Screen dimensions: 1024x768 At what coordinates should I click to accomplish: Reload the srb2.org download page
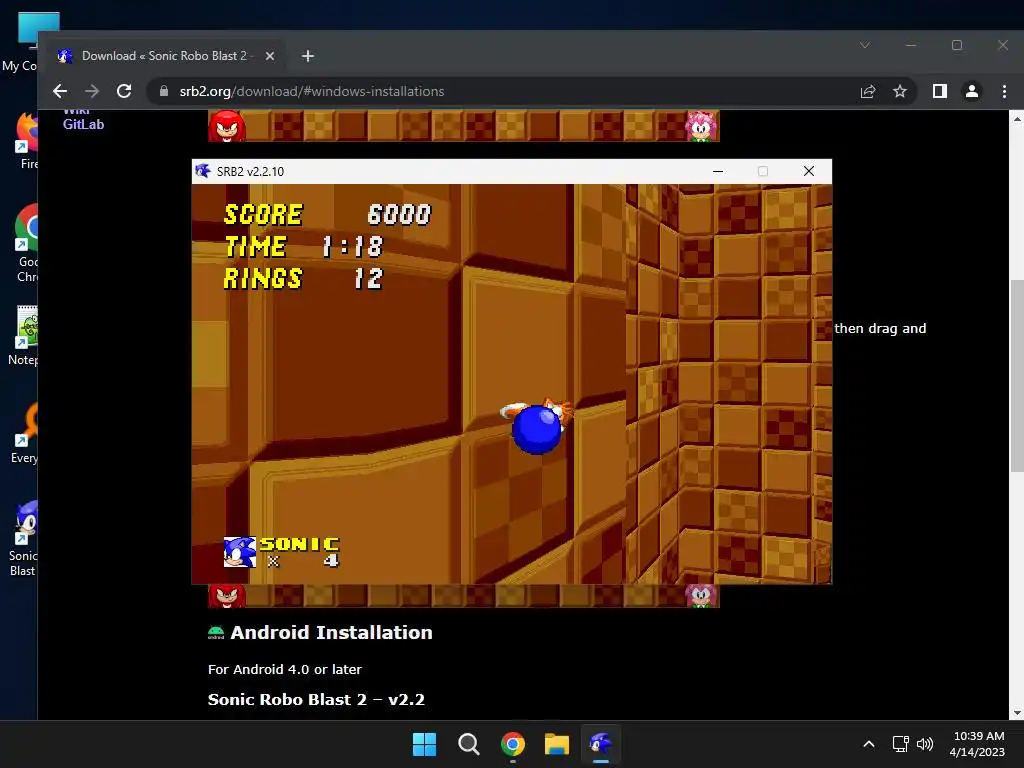124,91
